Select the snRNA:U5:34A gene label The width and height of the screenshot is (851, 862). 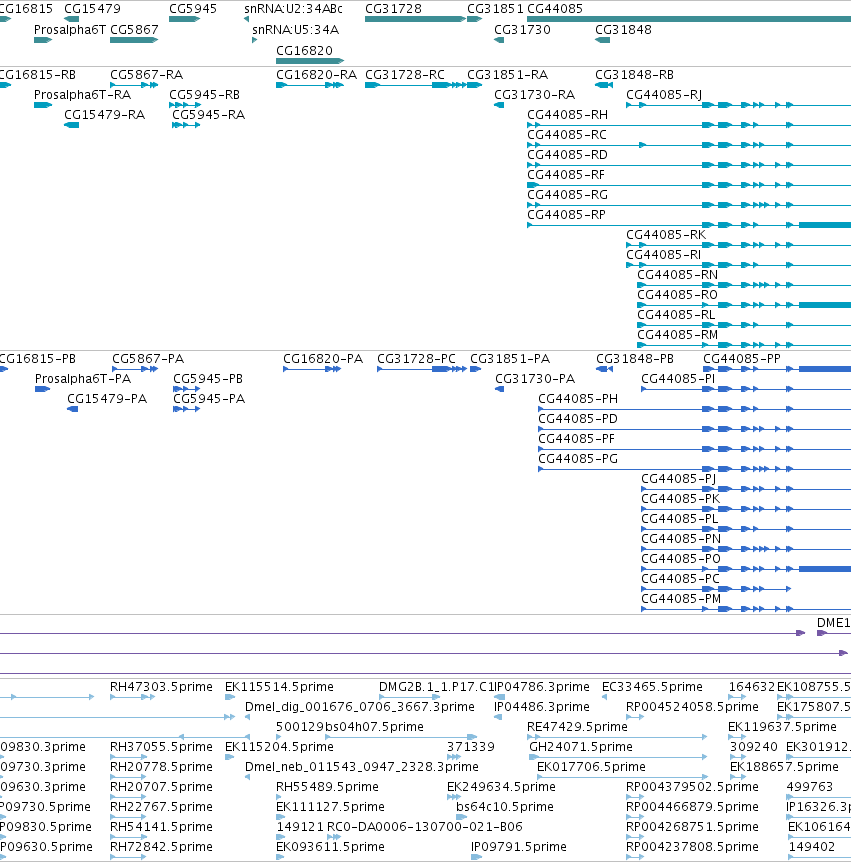(x=295, y=30)
